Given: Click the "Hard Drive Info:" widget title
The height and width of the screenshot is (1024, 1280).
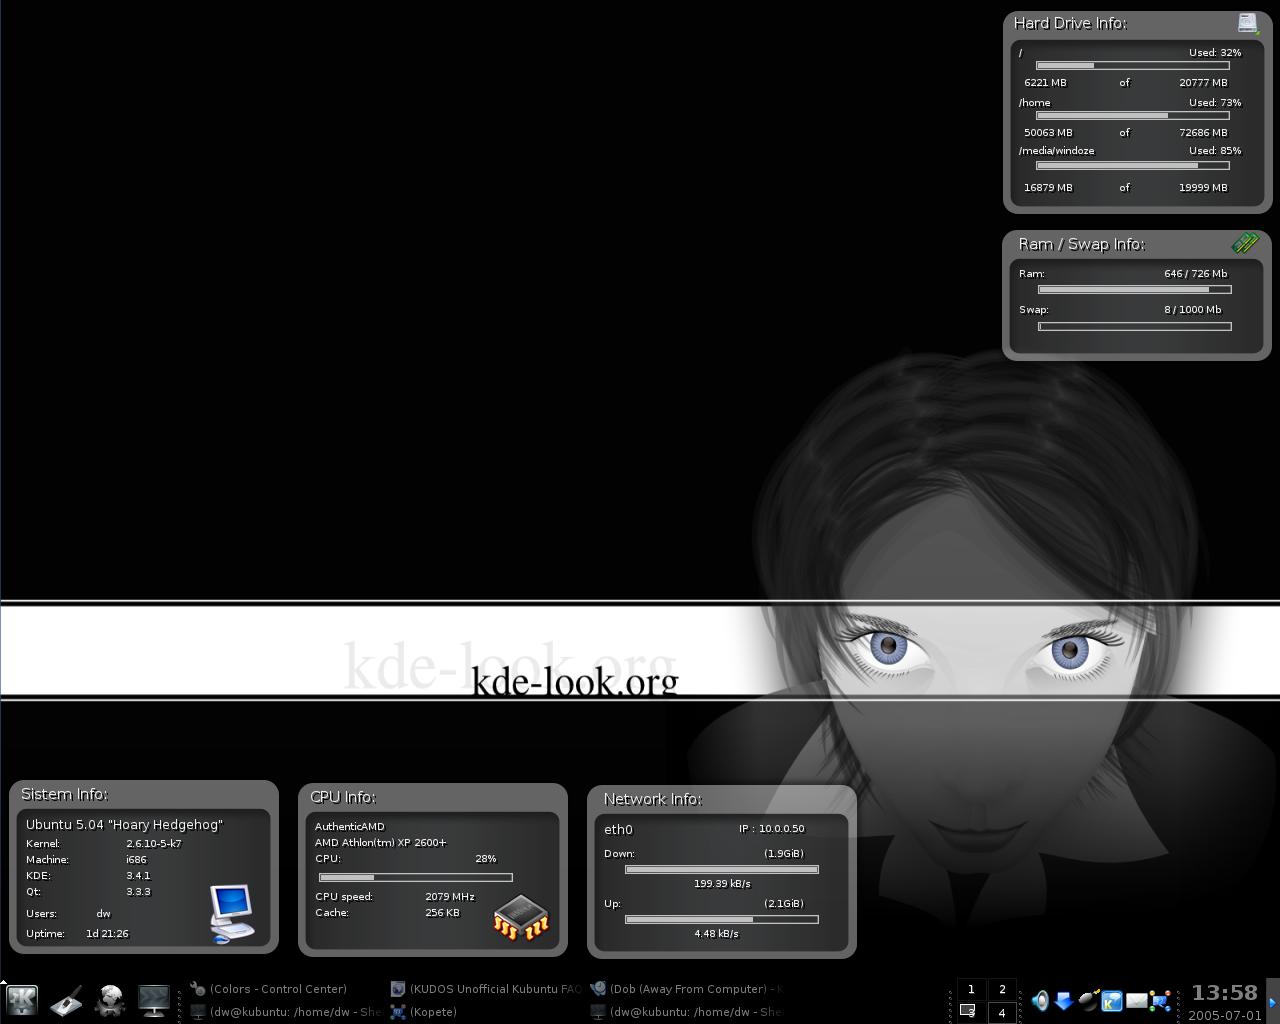Looking at the screenshot, I should point(1070,23).
